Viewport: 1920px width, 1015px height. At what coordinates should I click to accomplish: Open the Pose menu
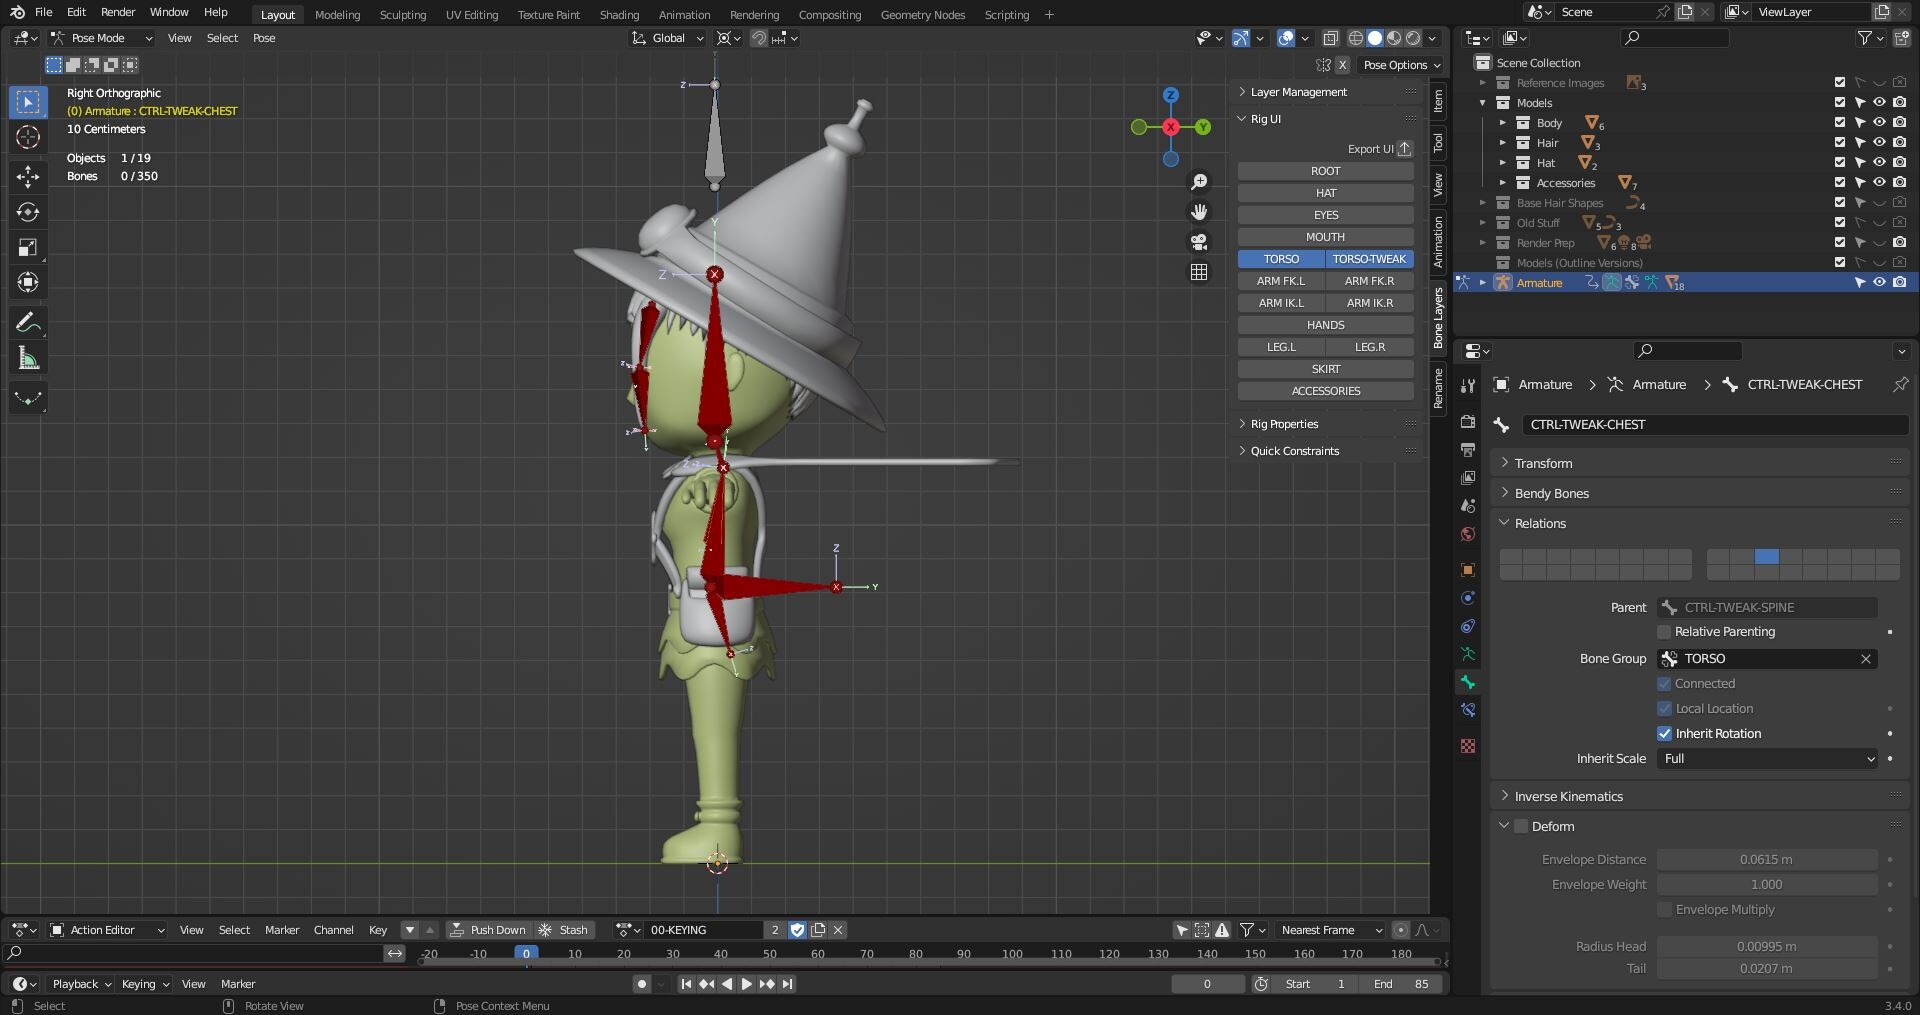pos(263,38)
